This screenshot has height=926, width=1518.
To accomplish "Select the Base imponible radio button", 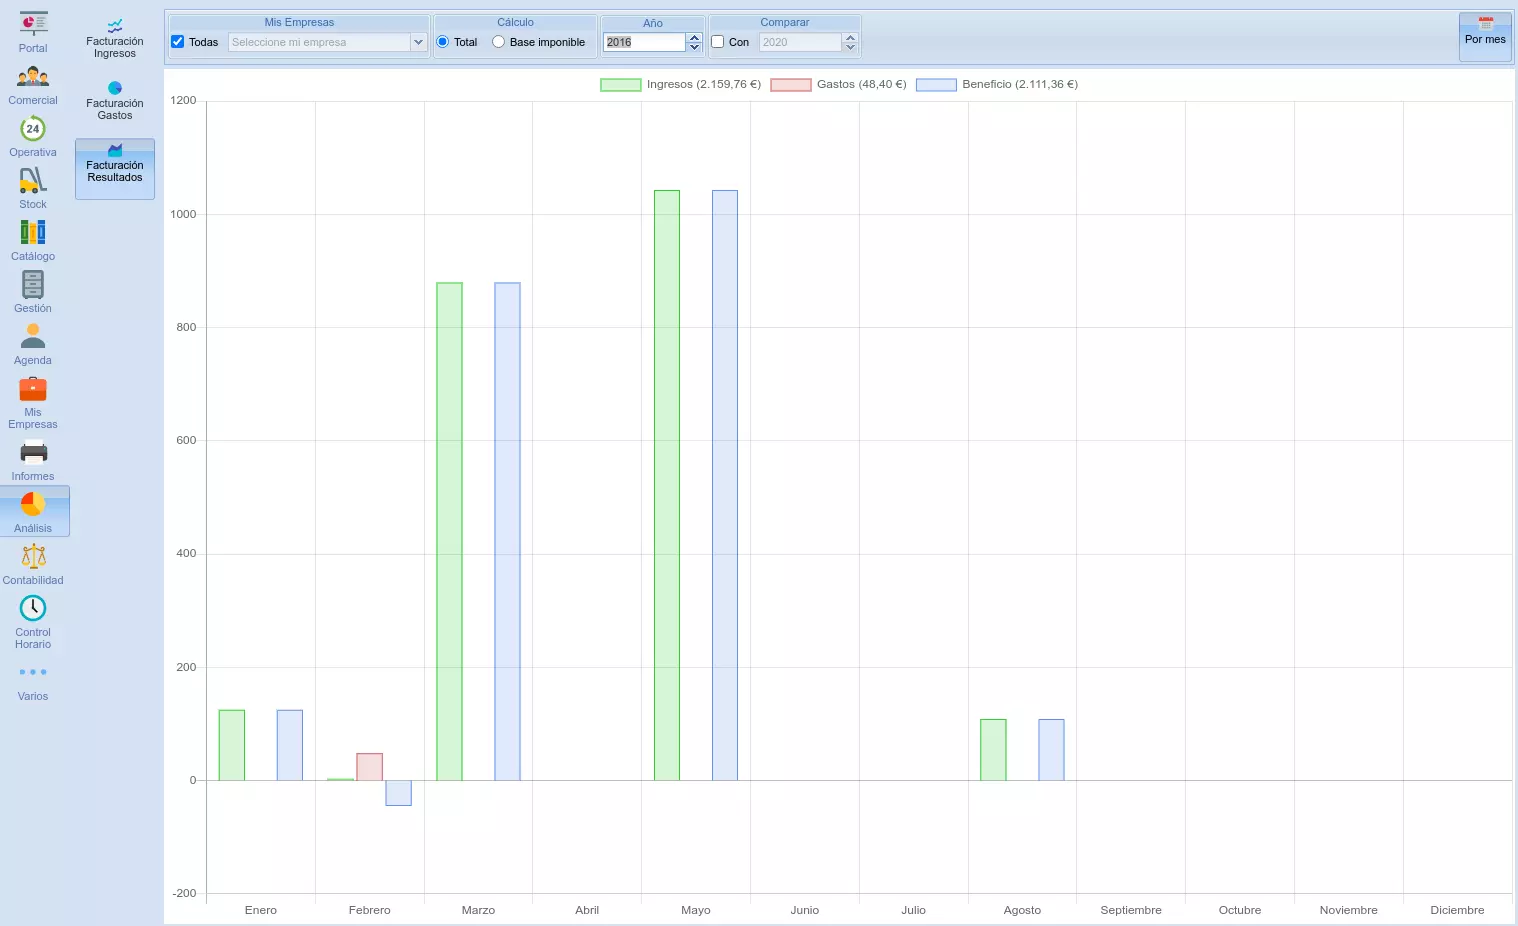I will pyautogui.click(x=498, y=42).
